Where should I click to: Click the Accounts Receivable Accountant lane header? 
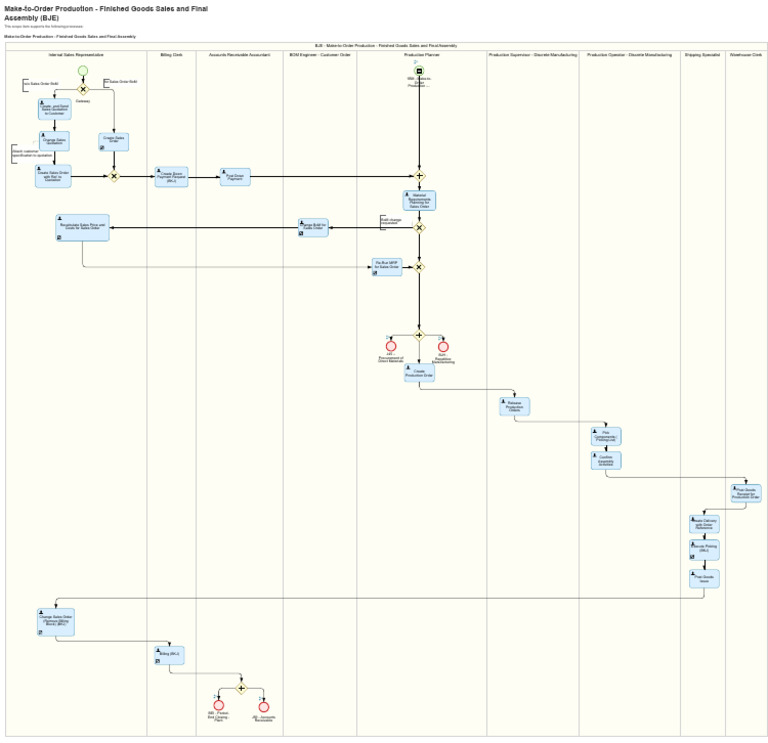point(240,55)
